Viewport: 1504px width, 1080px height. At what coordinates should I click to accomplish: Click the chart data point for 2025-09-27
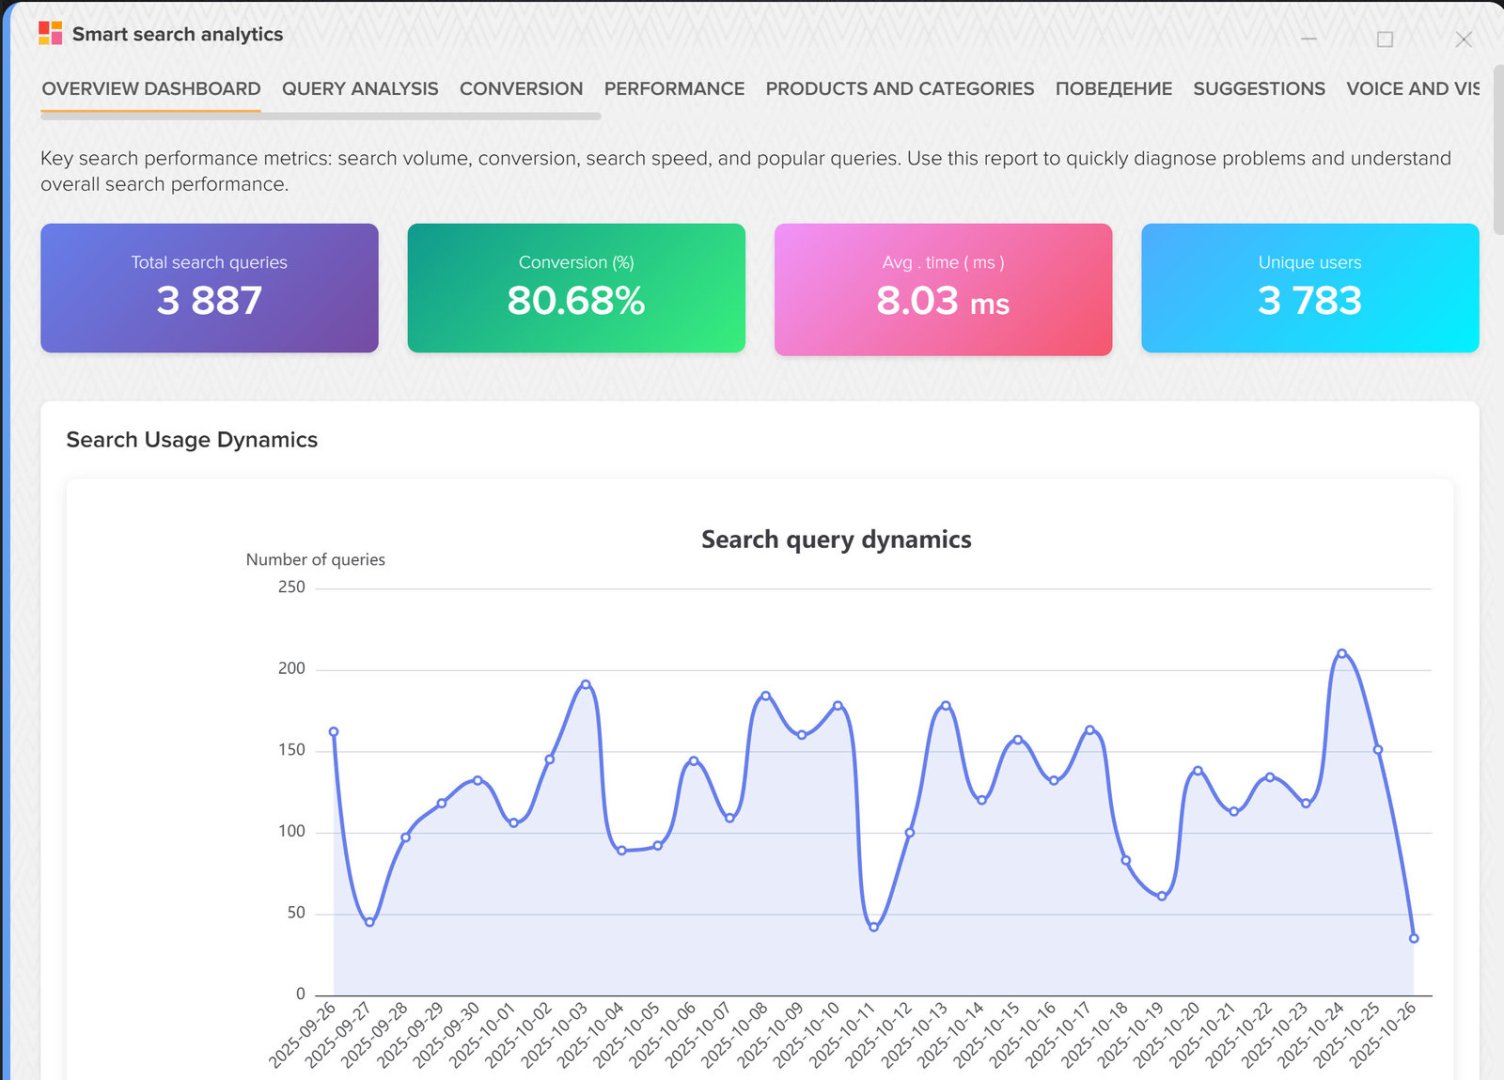pyautogui.click(x=370, y=922)
